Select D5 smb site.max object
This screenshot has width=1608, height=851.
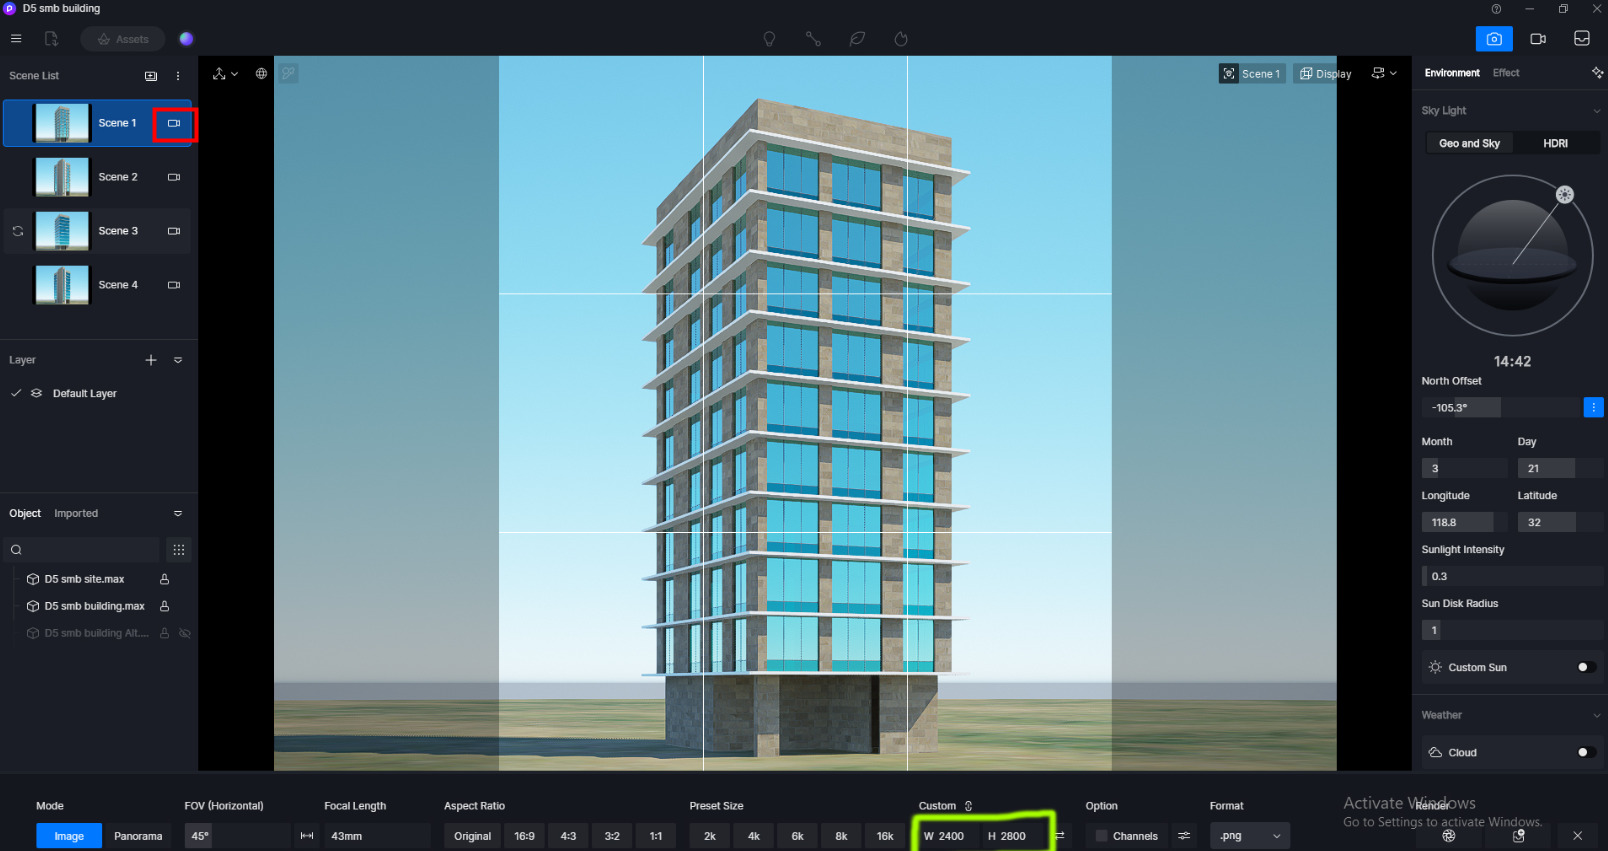85,579
